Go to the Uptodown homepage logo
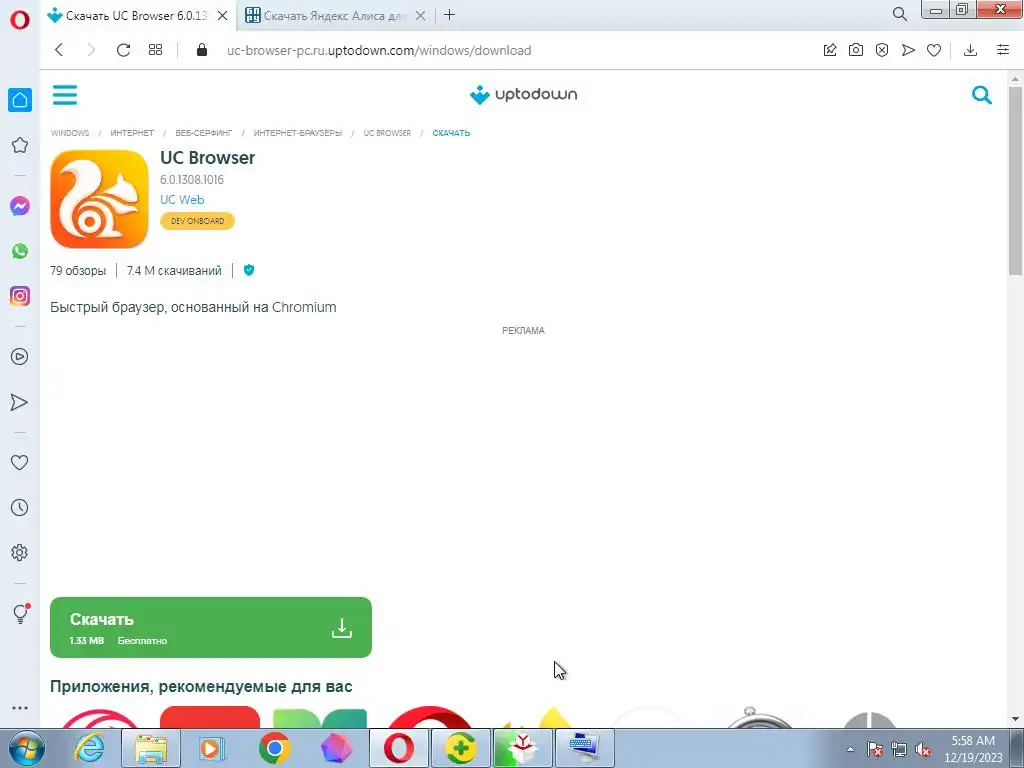 click(x=523, y=95)
